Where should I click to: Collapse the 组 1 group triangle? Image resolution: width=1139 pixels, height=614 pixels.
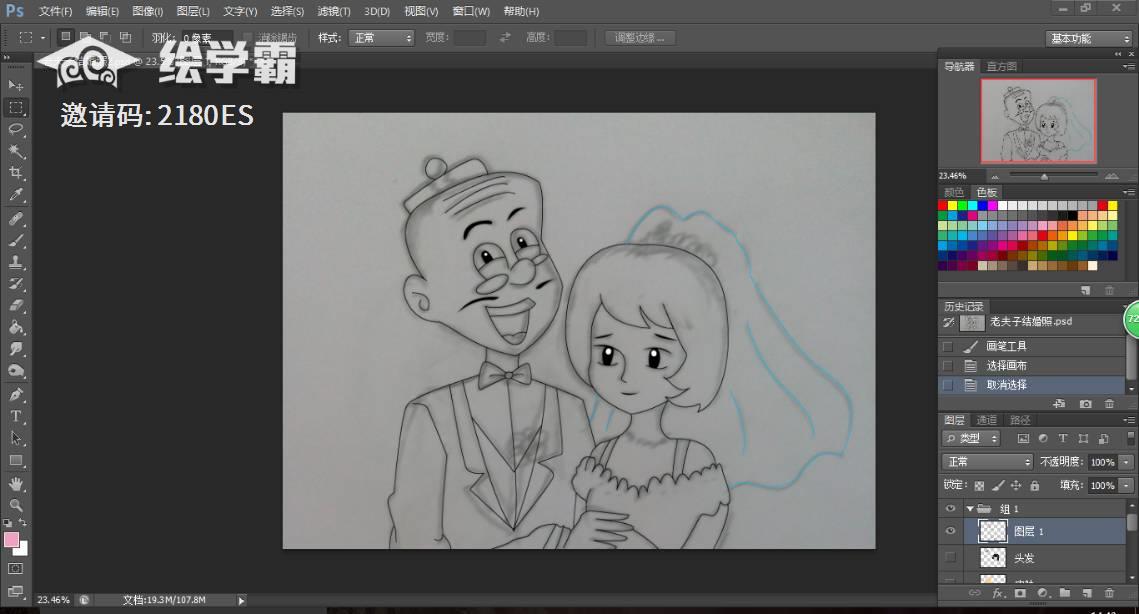tap(970, 509)
